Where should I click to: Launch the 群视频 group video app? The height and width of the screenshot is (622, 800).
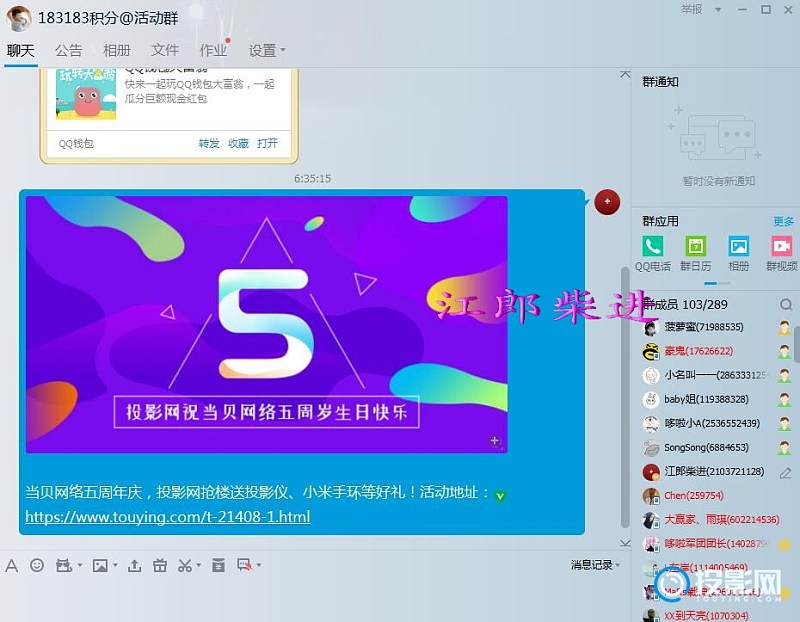pos(781,253)
